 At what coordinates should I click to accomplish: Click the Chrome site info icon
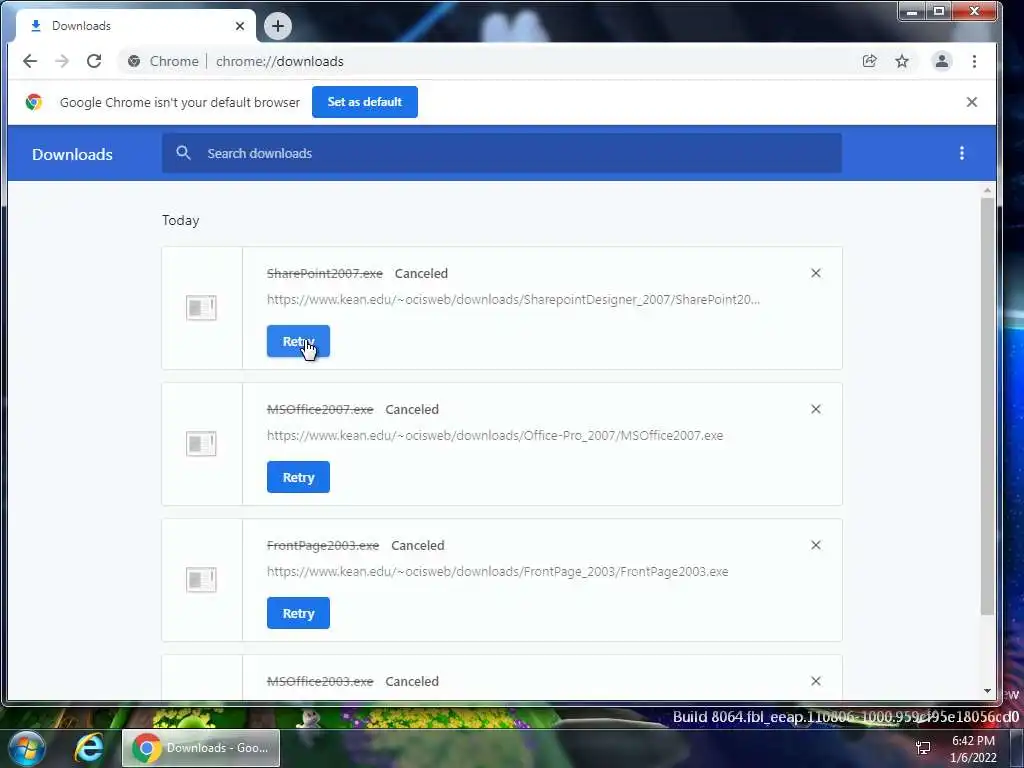click(x=134, y=61)
